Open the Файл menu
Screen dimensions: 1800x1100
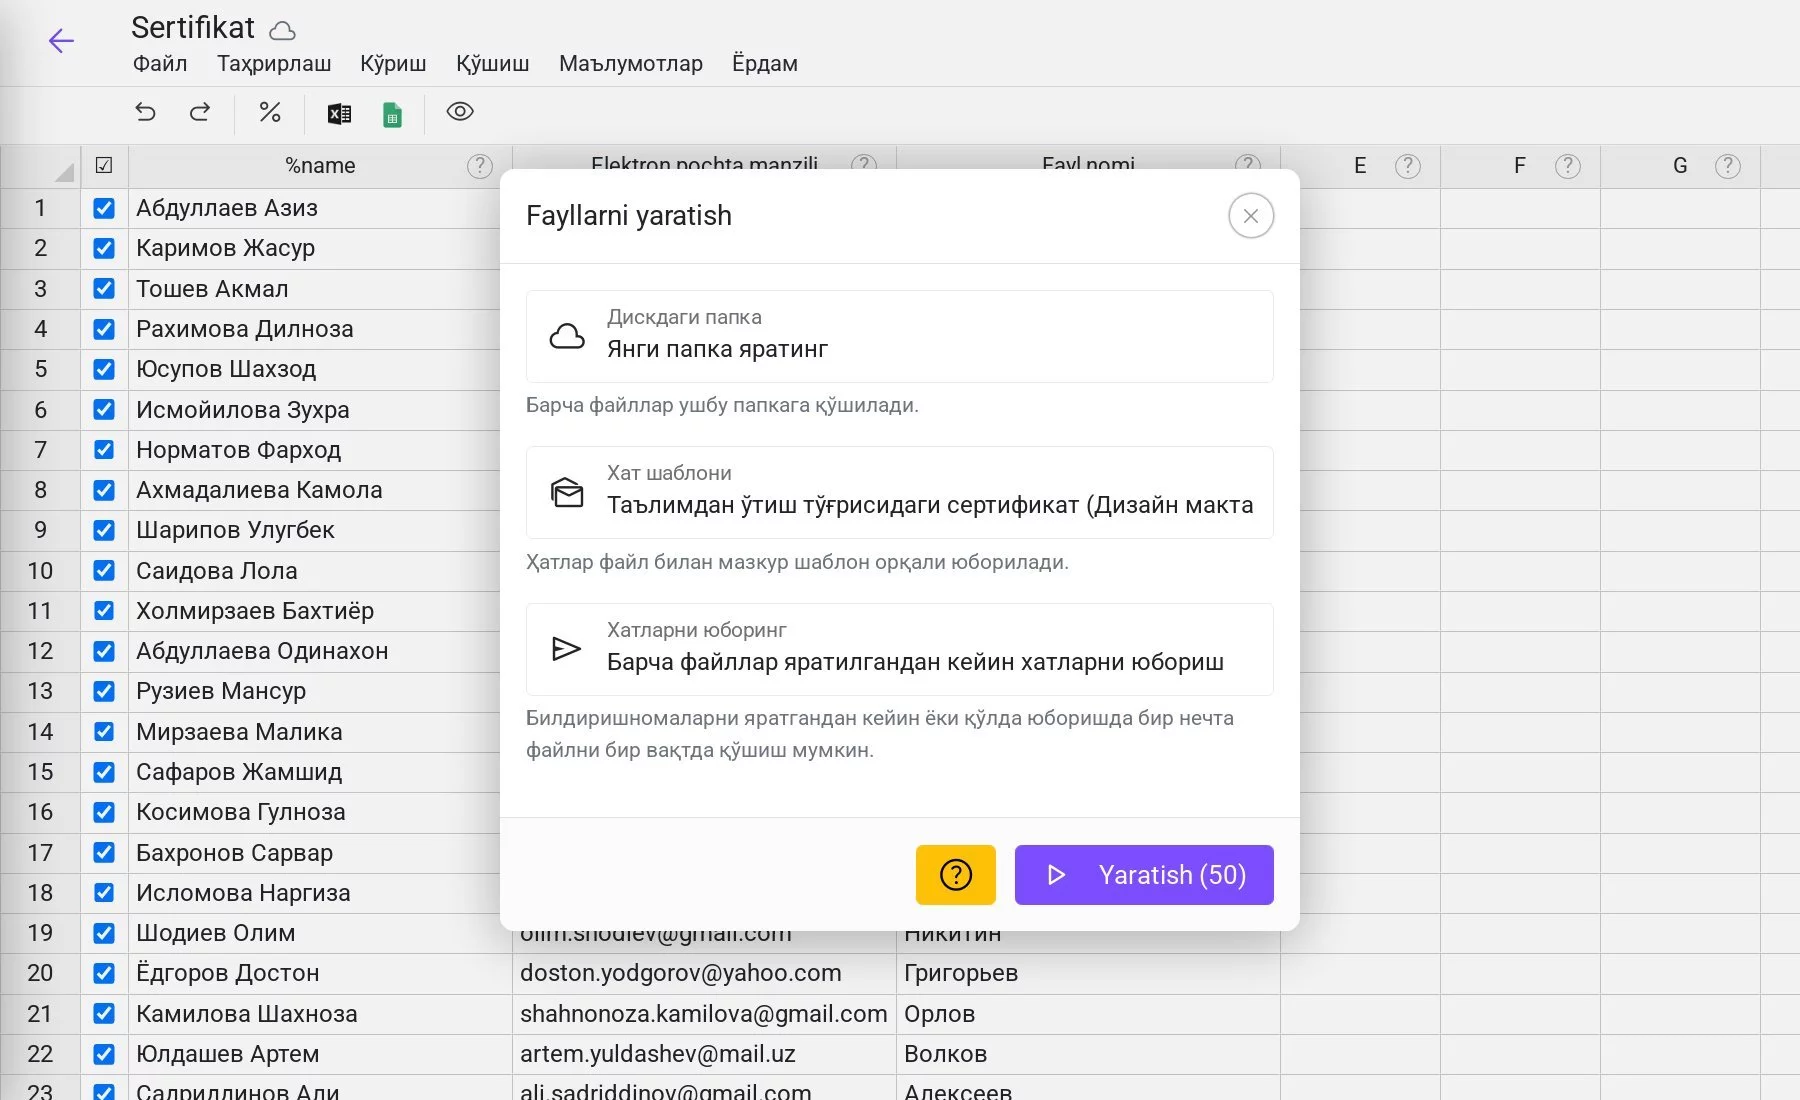160,63
